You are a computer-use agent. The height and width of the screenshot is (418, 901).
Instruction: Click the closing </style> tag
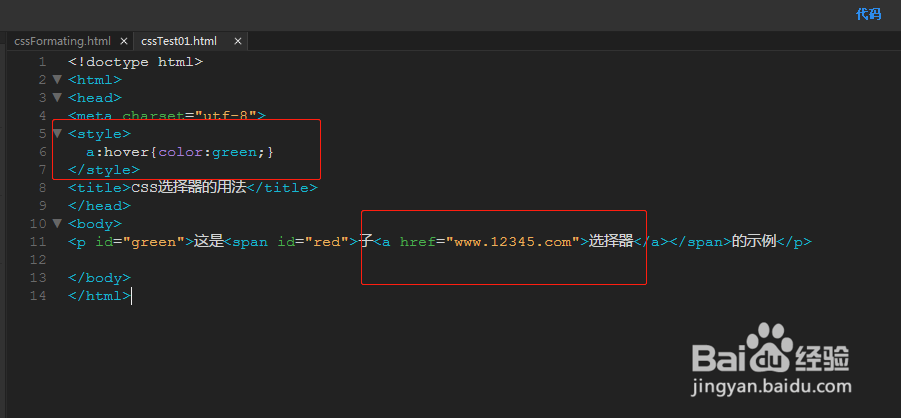(x=103, y=170)
